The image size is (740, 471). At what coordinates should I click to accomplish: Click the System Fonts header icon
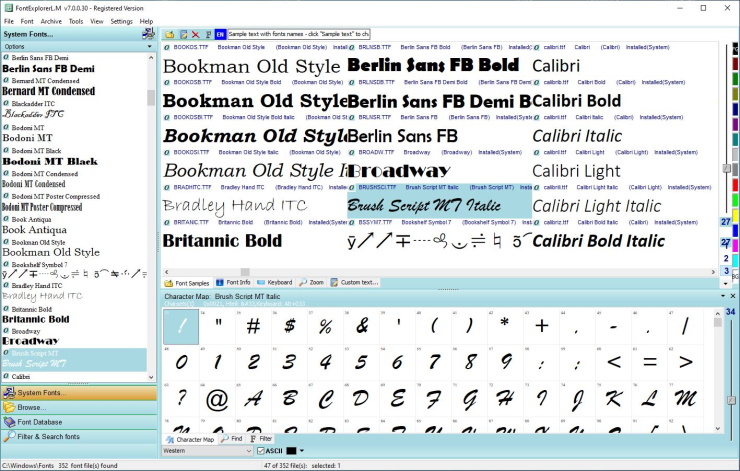[x=148, y=34]
